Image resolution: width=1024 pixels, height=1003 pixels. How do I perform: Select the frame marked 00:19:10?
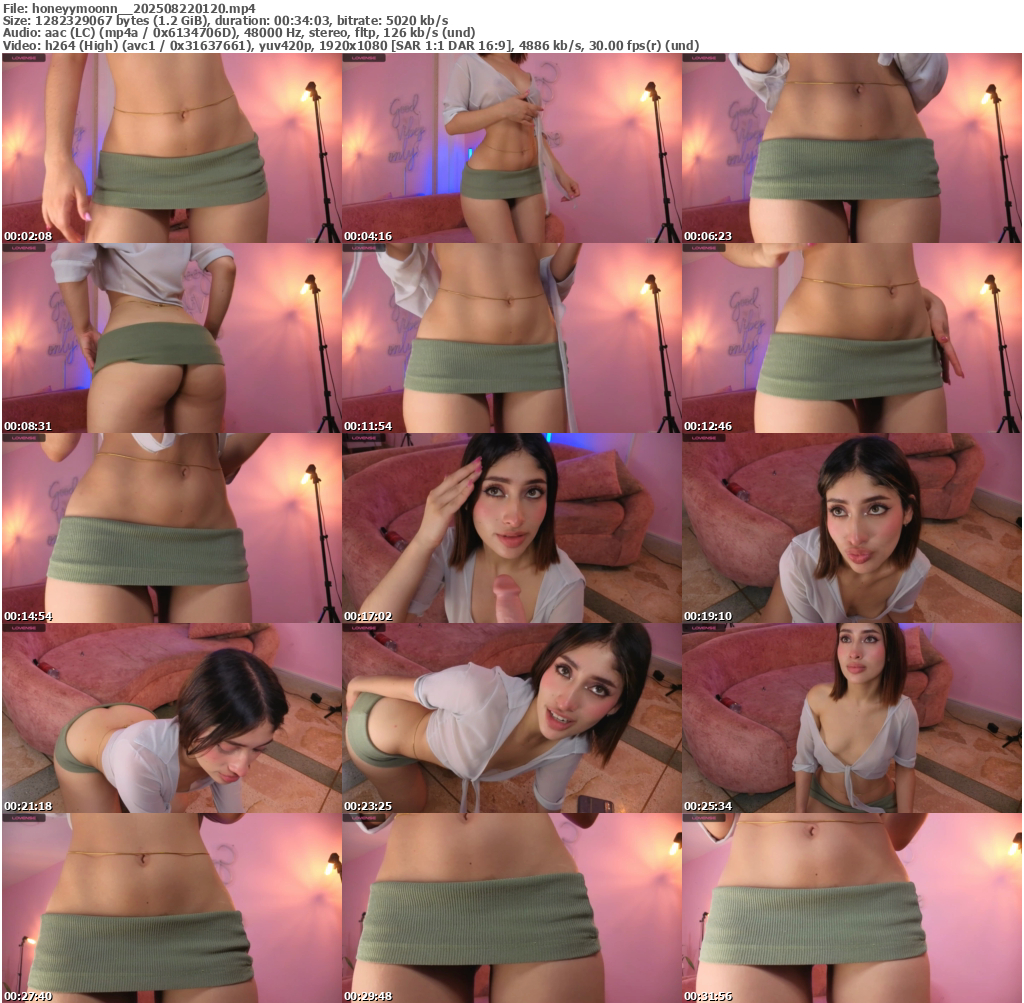pyautogui.click(x=851, y=528)
